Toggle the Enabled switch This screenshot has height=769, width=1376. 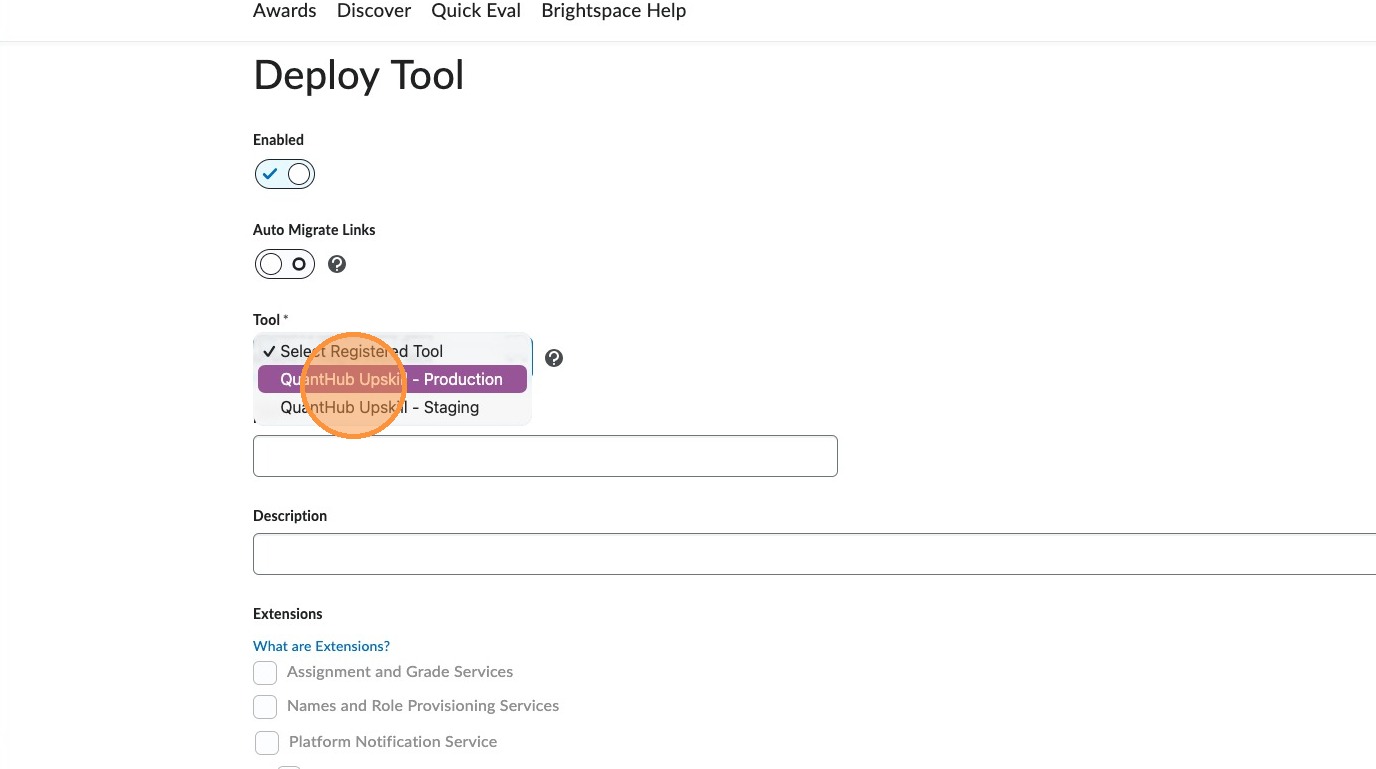285,174
